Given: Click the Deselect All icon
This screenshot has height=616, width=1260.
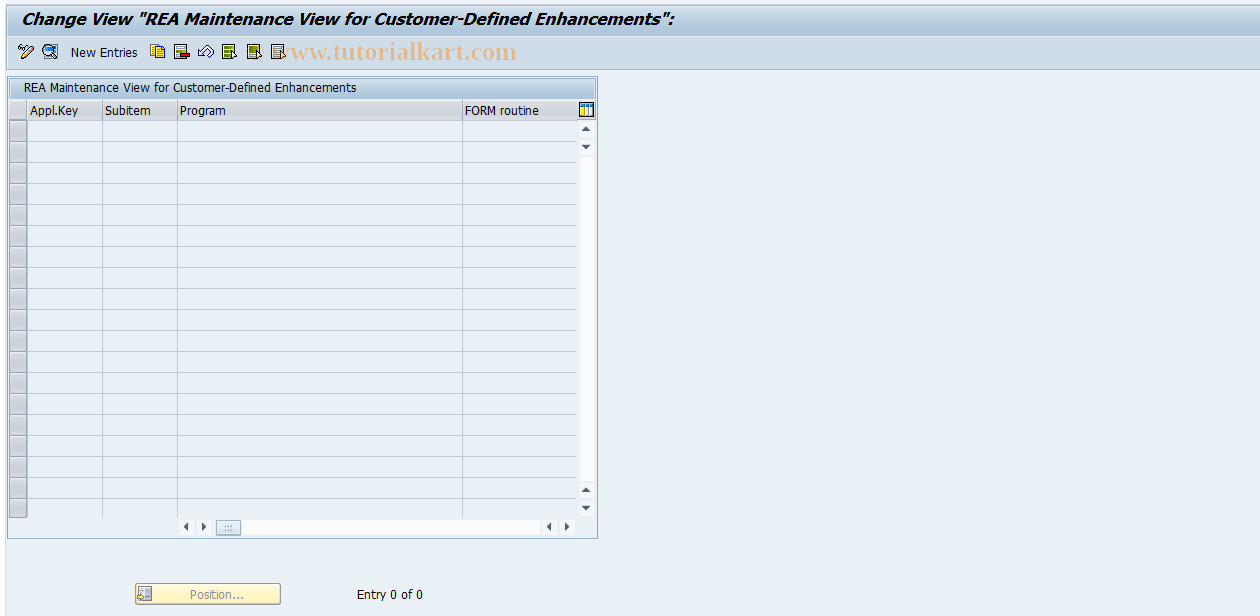Looking at the screenshot, I should click(x=278, y=52).
